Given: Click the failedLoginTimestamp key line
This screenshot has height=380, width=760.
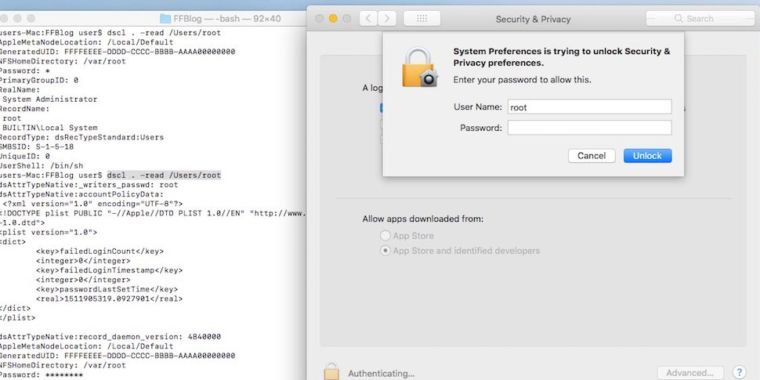Looking at the screenshot, I should click(109, 270).
